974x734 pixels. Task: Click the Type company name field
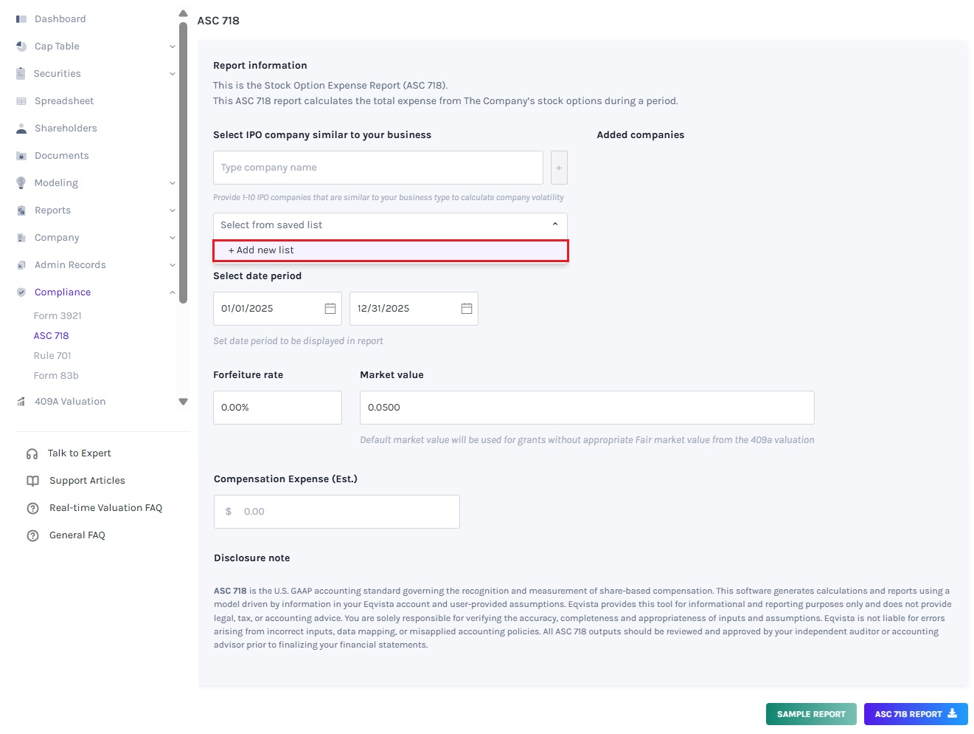pos(378,168)
